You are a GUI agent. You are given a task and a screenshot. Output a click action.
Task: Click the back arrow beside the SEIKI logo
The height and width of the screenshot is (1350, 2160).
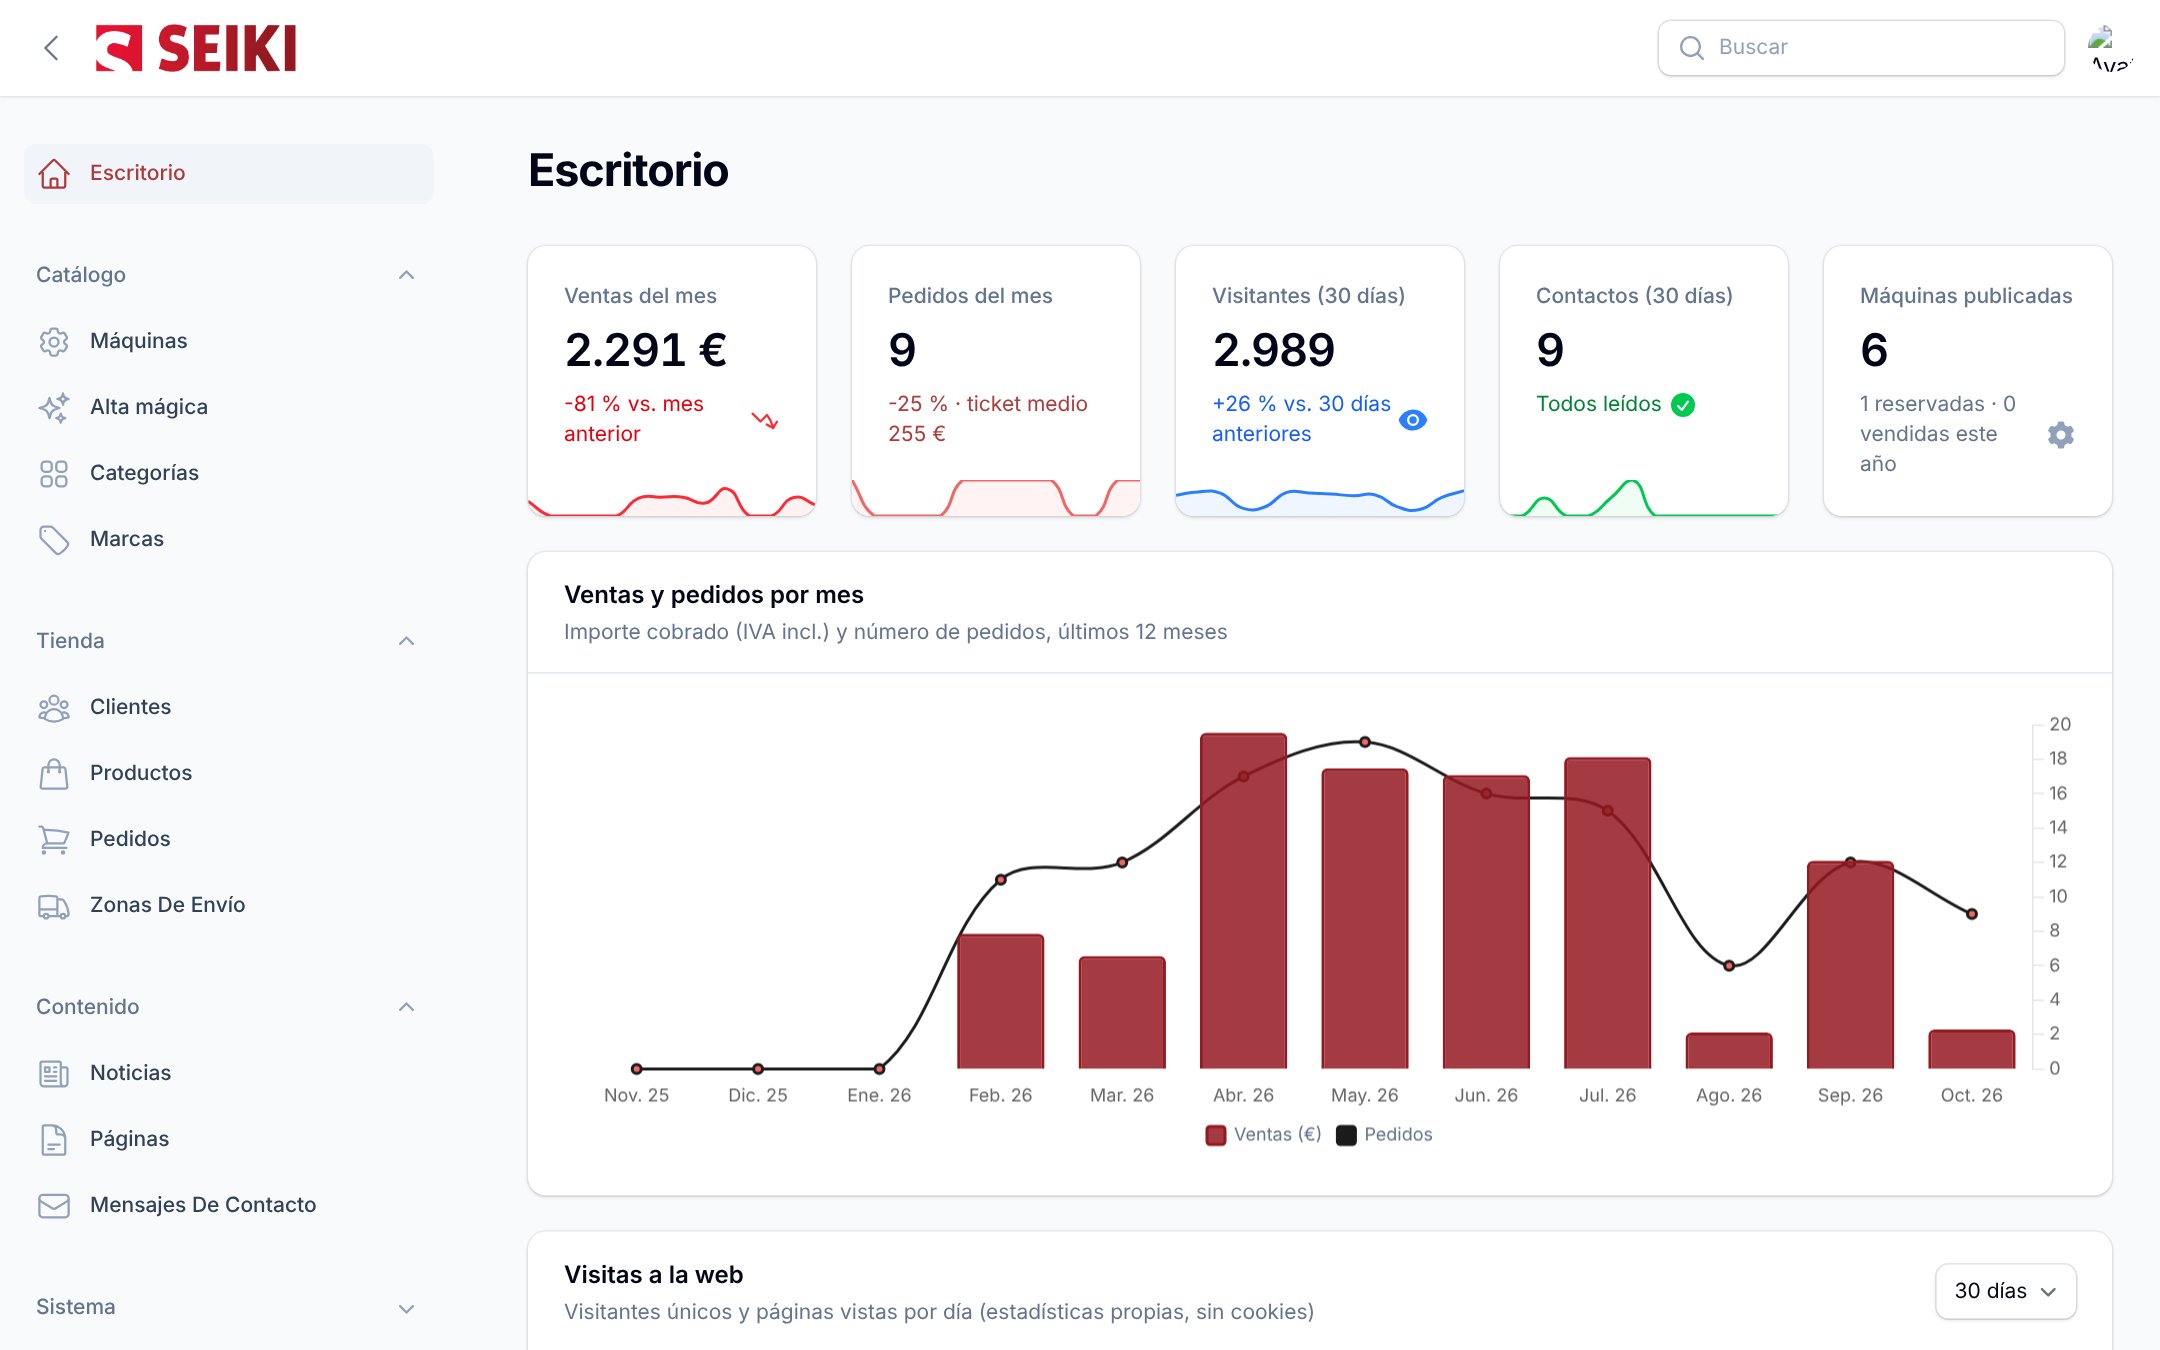[x=51, y=48]
